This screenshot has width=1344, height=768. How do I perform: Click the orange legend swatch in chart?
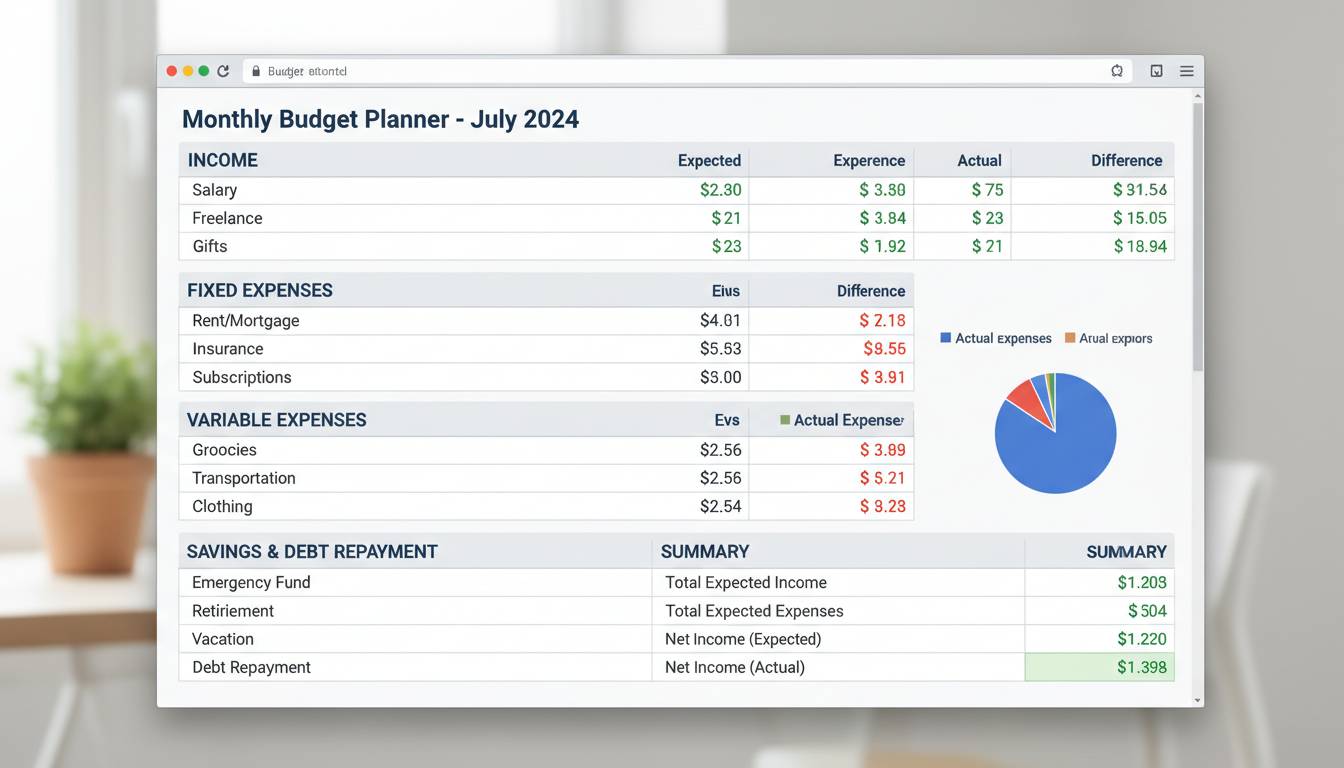pyautogui.click(x=1070, y=338)
